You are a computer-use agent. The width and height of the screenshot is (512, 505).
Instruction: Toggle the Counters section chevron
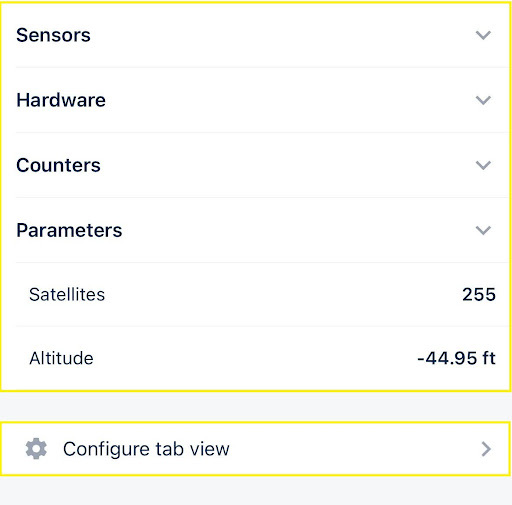point(483,165)
